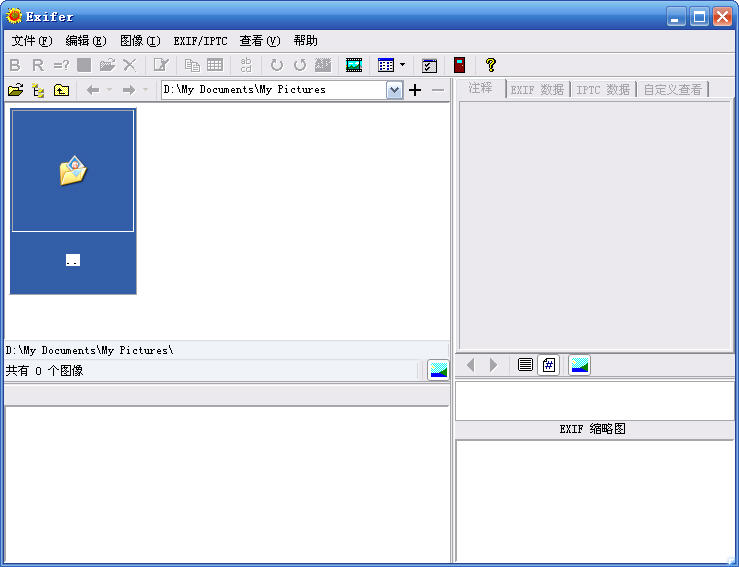
Task: Click the thumbnail view grid icon
Action: [386, 65]
